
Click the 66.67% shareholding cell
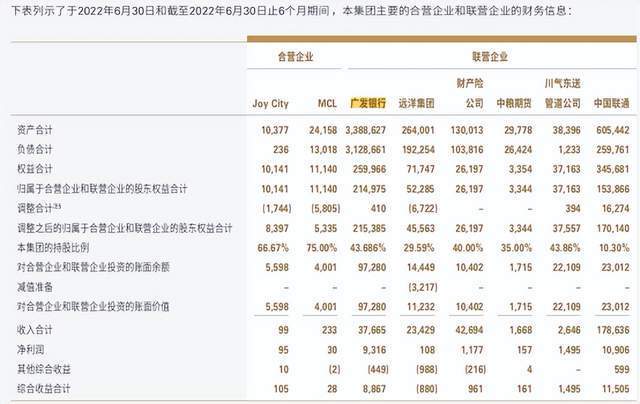[273, 248]
